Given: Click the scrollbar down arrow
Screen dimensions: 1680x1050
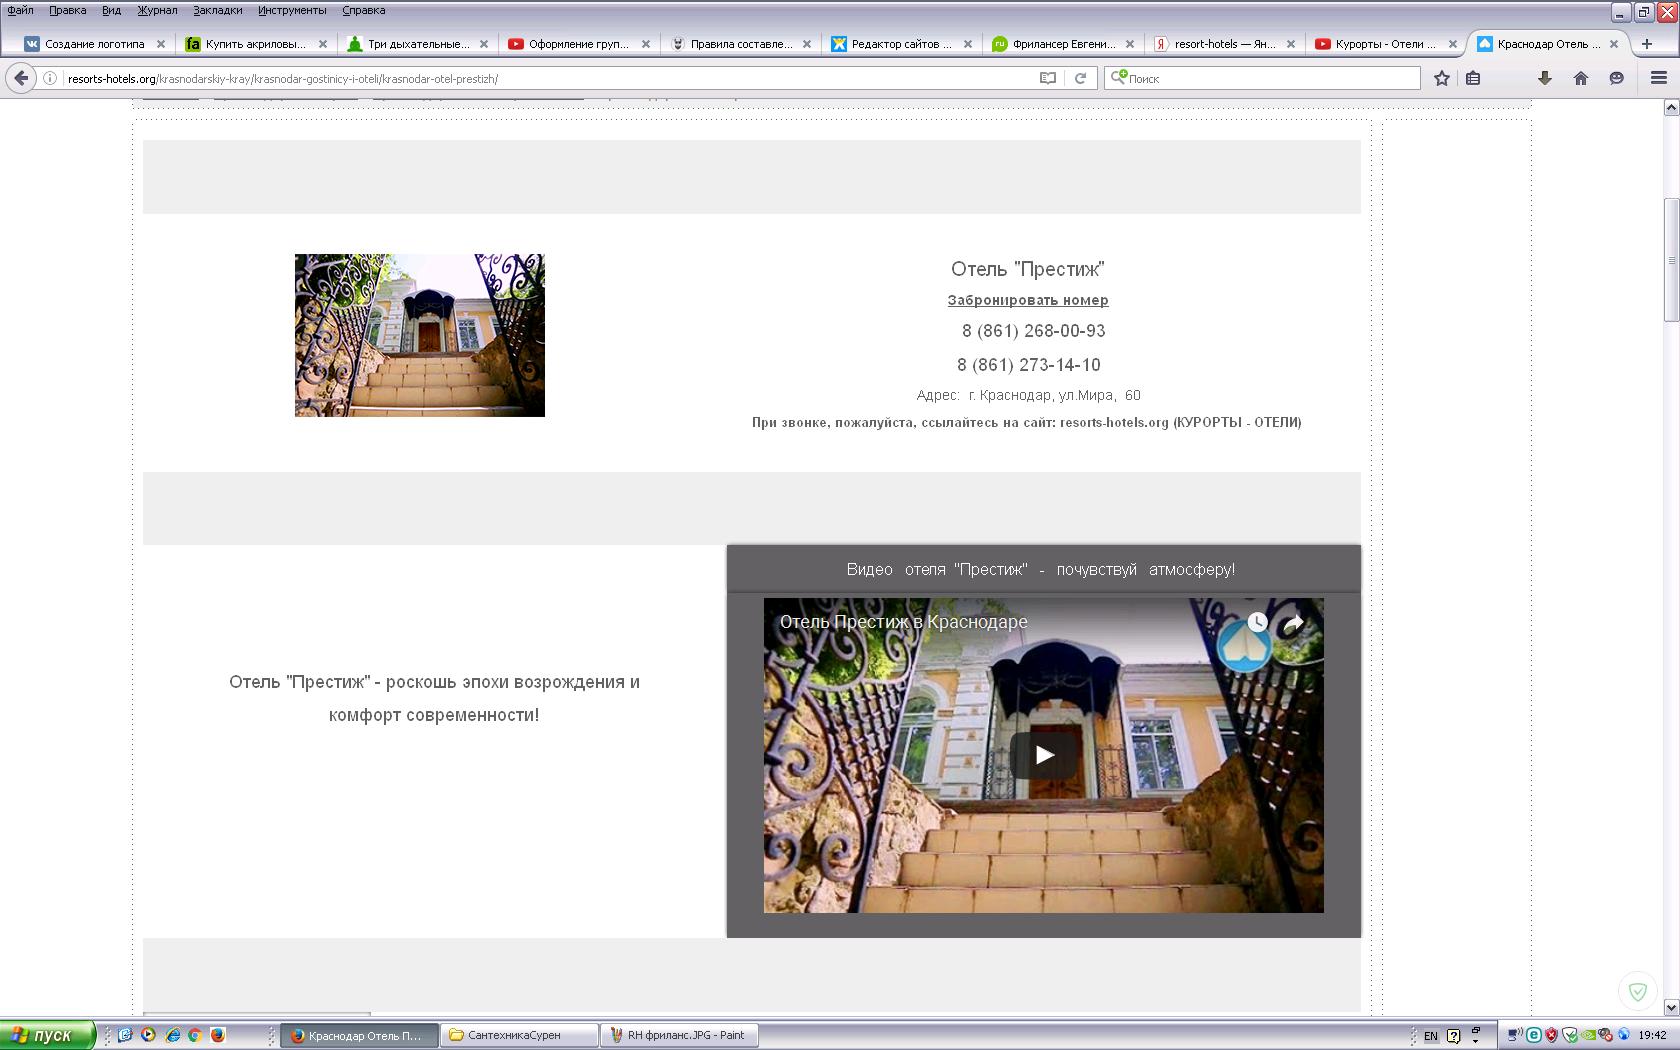Looking at the screenshot, I should coord(1670,1007).
